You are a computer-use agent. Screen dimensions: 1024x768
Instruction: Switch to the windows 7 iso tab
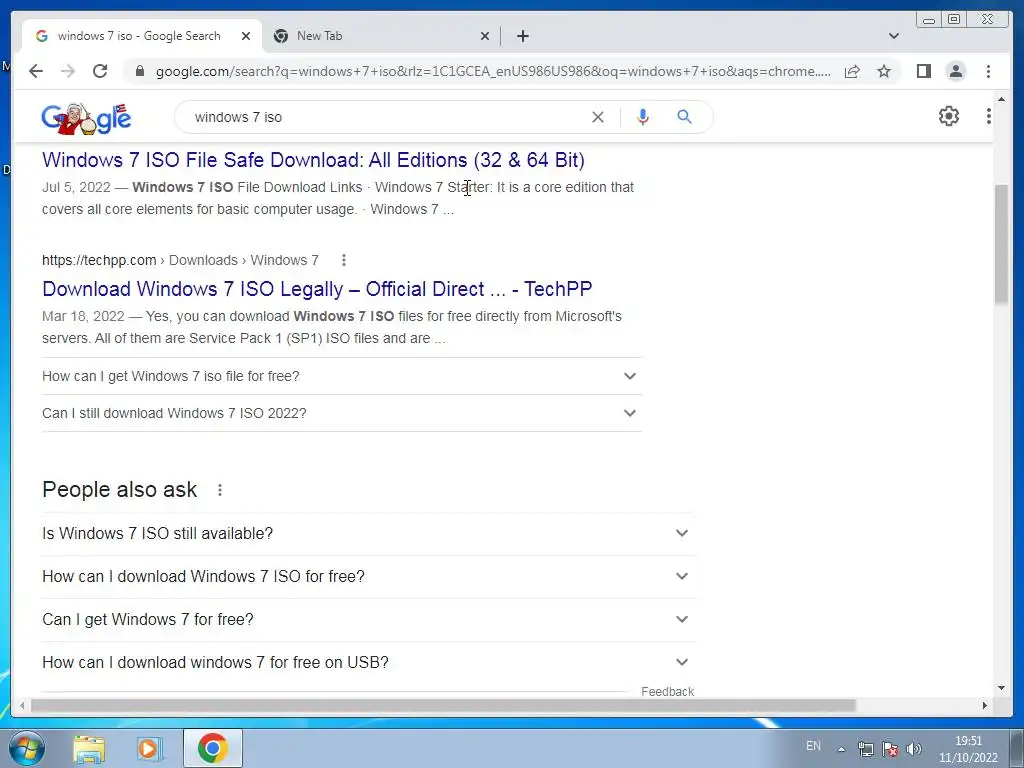138,36
